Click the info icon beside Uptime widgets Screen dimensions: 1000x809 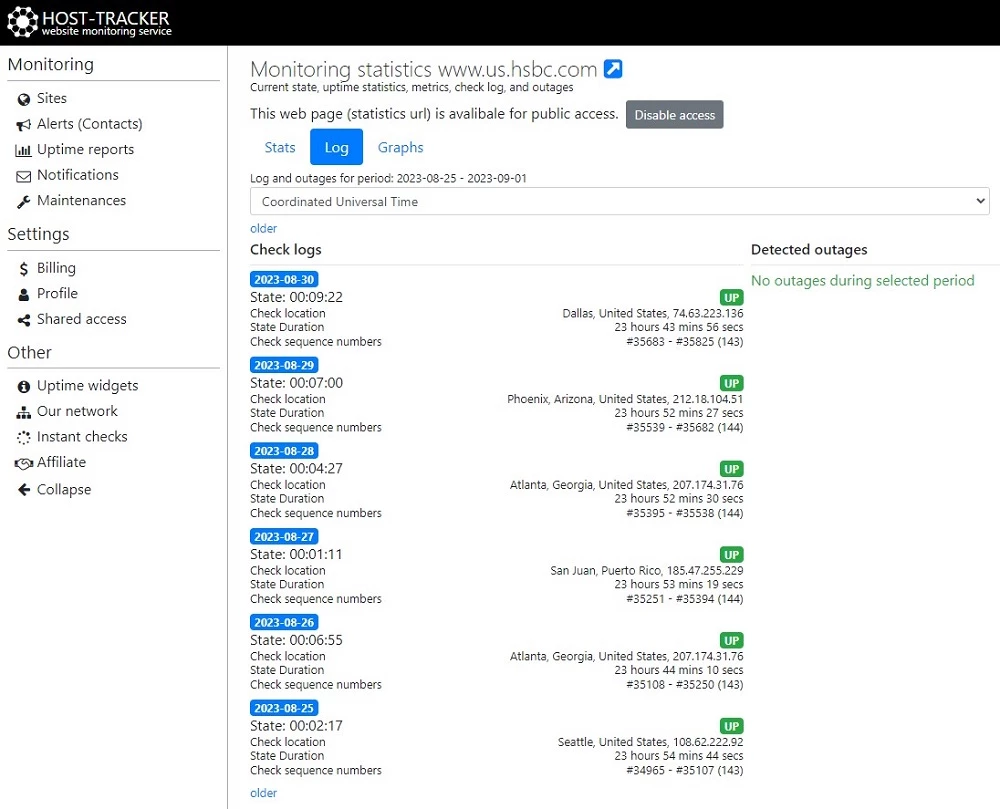(x=24, y=386)
